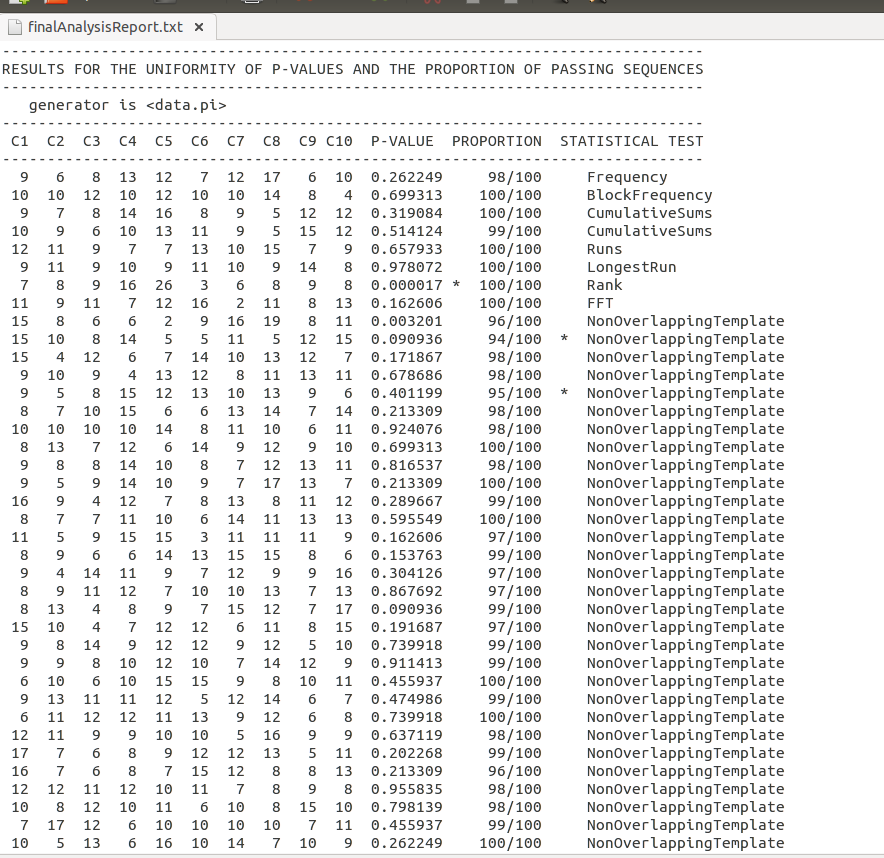This screenshot has width=884, height=858.
Task: Click the p-value 0.474986
Action: tap(406, 700)
